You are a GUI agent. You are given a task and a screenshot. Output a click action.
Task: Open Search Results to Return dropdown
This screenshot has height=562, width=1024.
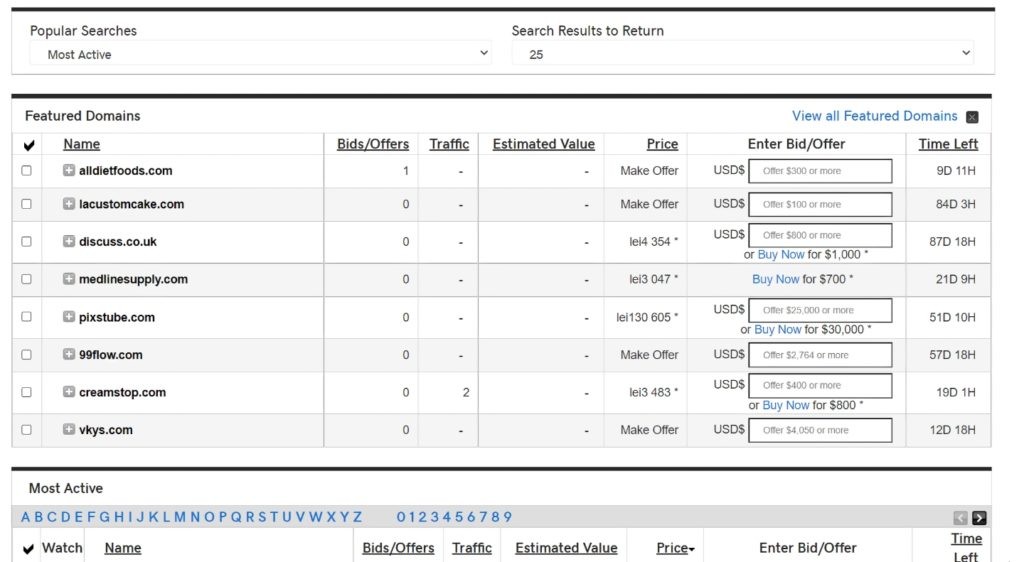[x=742, y=54]
